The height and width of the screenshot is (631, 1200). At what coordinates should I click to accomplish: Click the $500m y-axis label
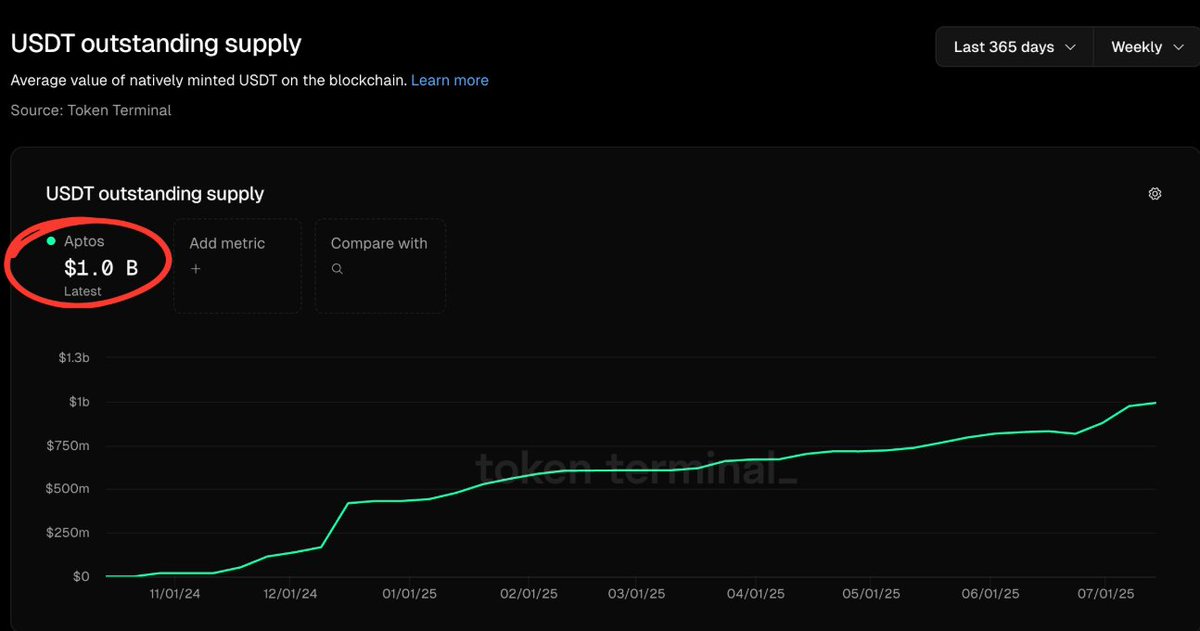(69, 489)
